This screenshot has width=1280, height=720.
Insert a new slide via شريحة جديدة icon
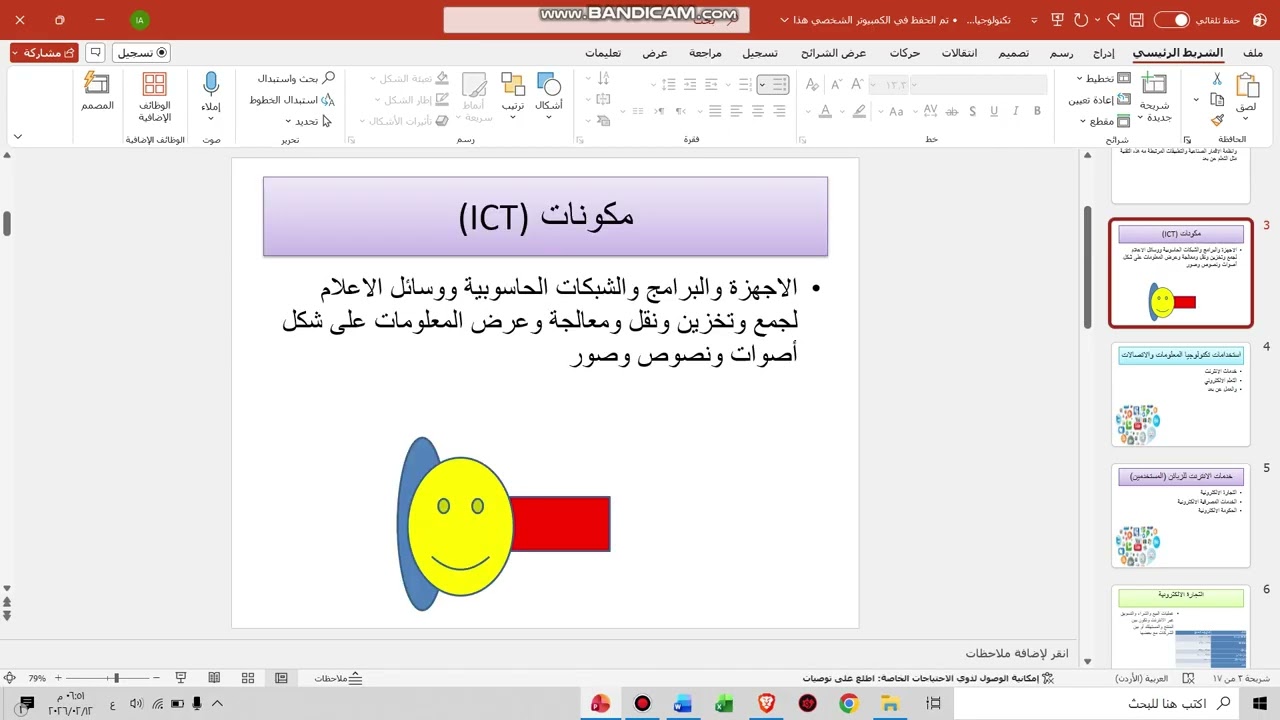click(1154, 85)
